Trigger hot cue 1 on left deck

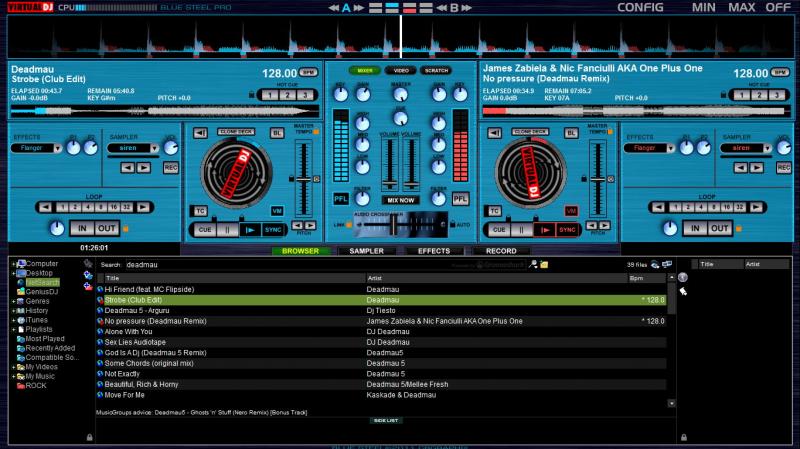click(270, 95)
